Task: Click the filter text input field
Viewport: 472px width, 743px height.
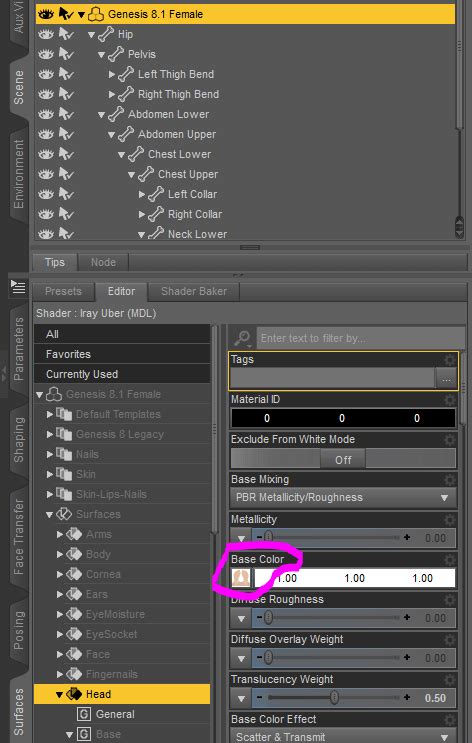Action: pos(360,338)
